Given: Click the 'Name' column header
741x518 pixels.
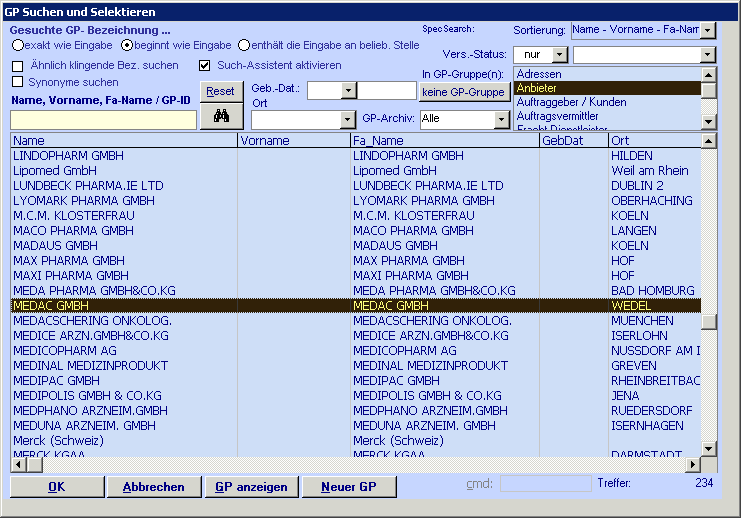Looking at the screenshot, I should [124, 140].
